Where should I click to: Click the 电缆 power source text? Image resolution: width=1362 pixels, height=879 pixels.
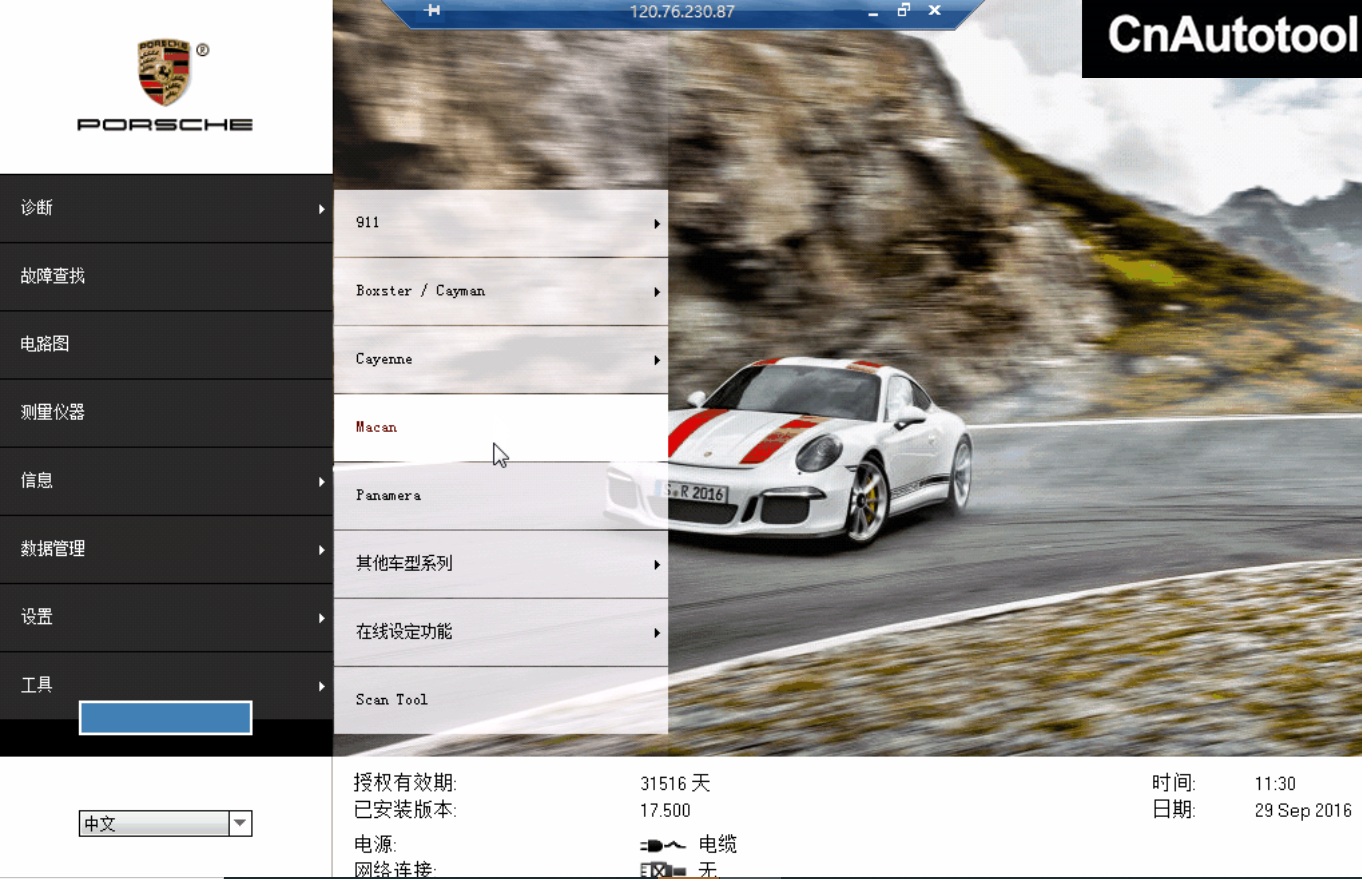point(718,845)
